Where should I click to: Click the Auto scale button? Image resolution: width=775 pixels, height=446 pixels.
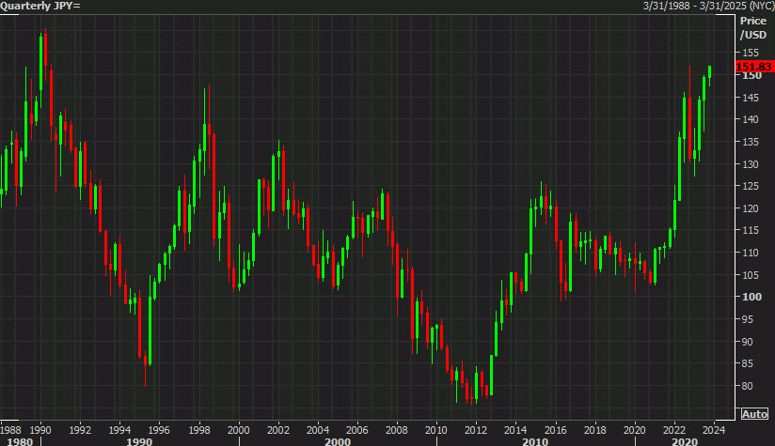(x=753, y=413)
